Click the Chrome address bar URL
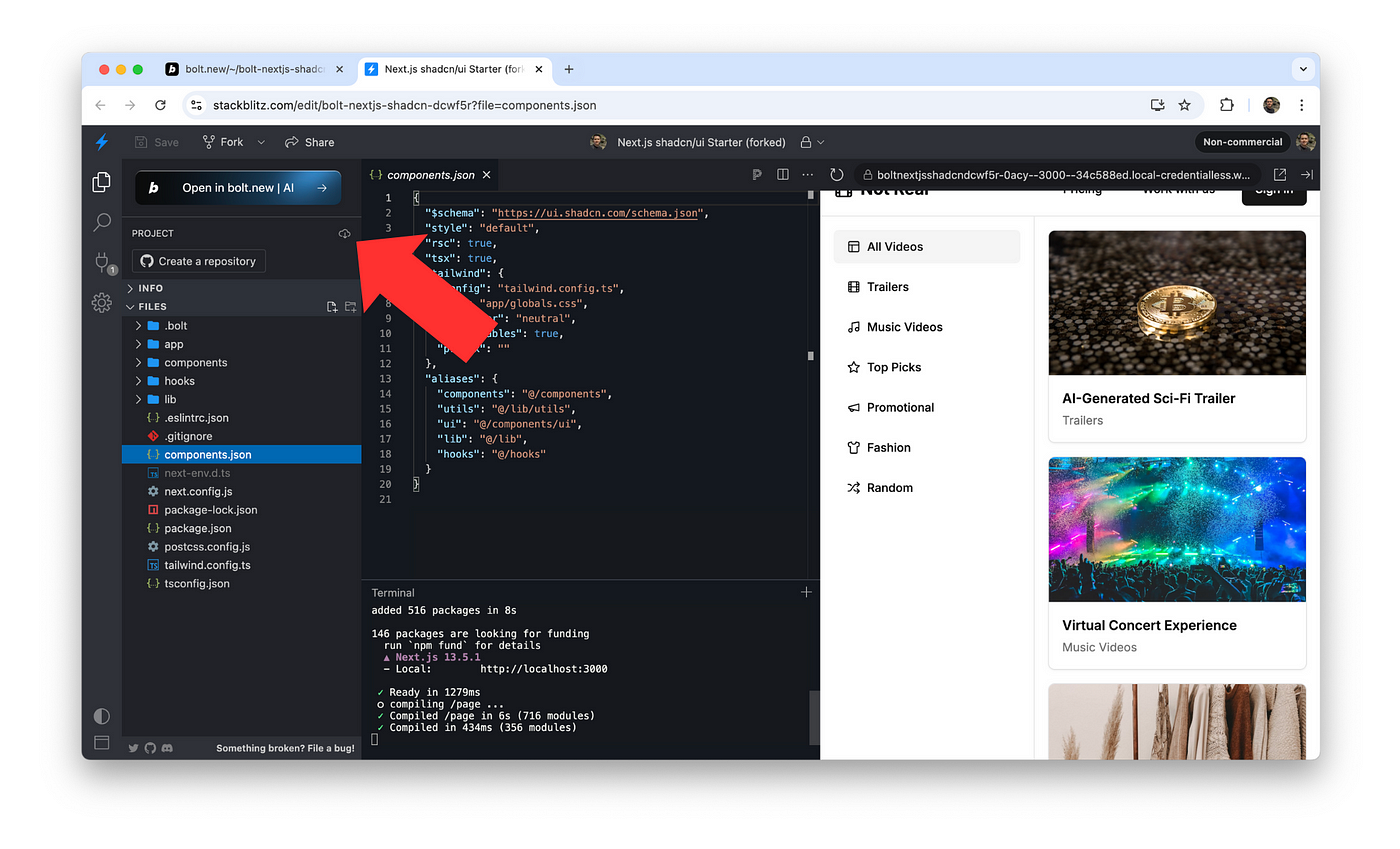1400x849 pixels. [x=405, y=105]
